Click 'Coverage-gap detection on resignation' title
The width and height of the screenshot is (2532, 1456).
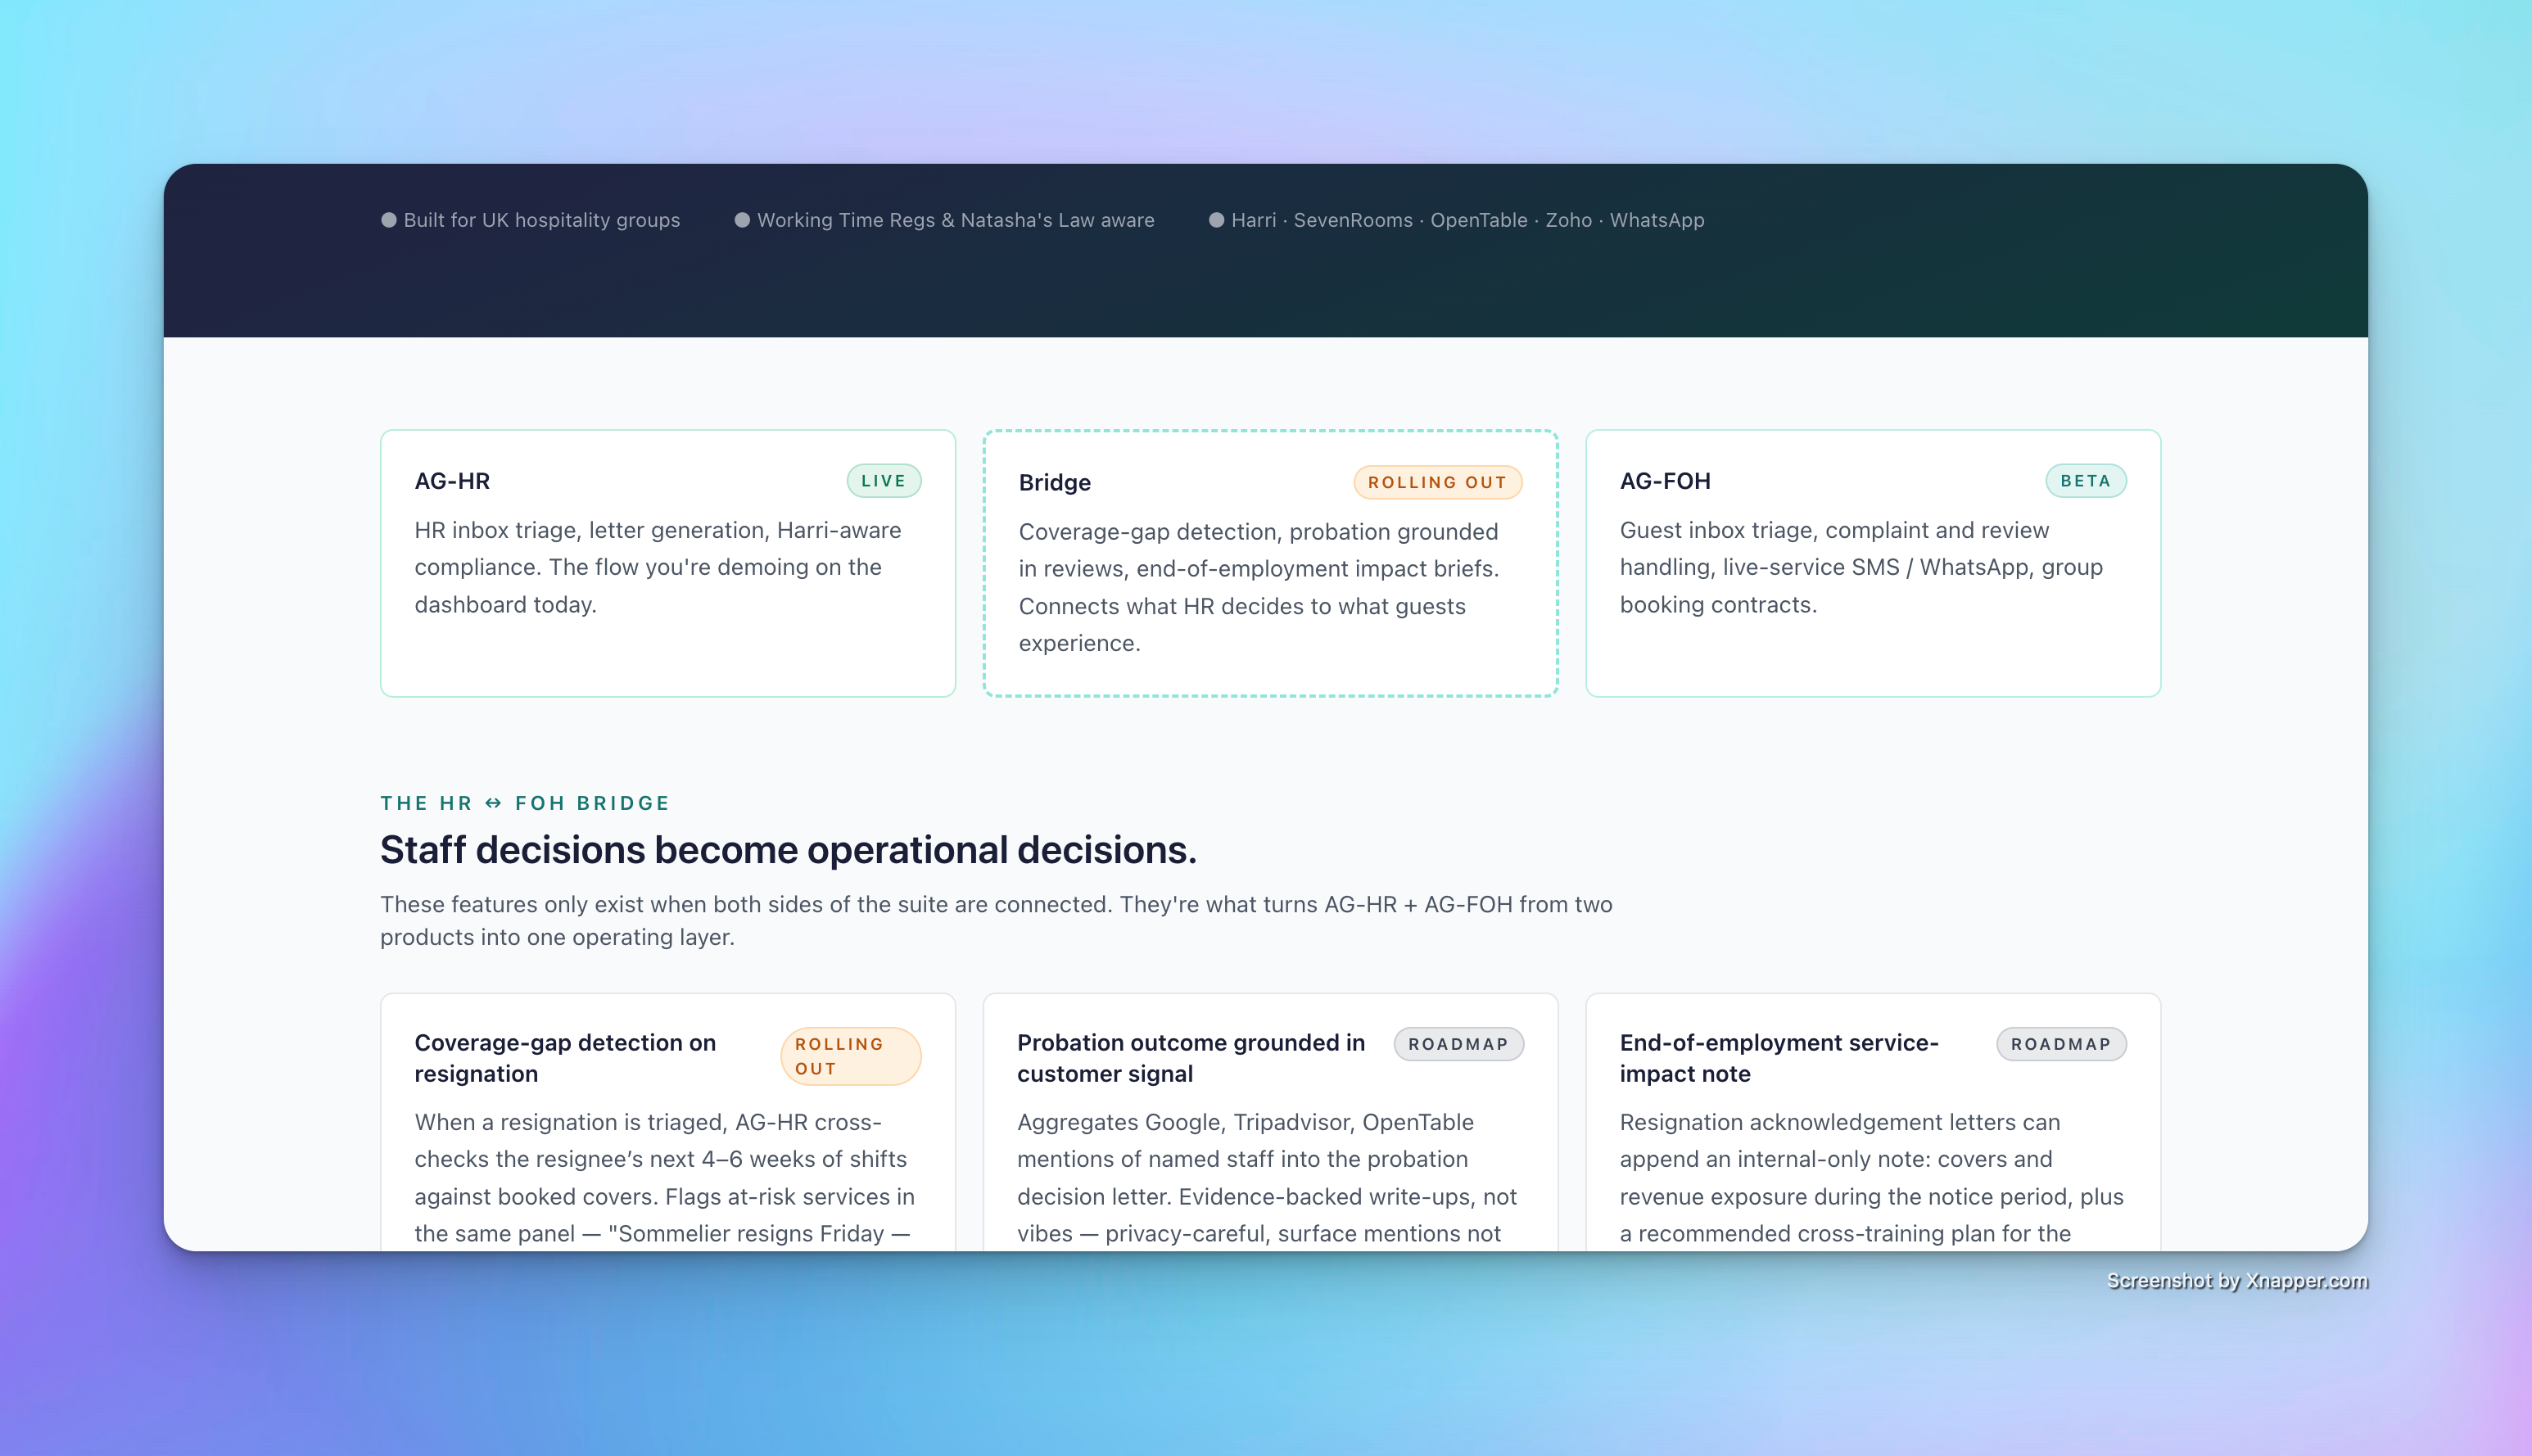[x=566, y=1058]
